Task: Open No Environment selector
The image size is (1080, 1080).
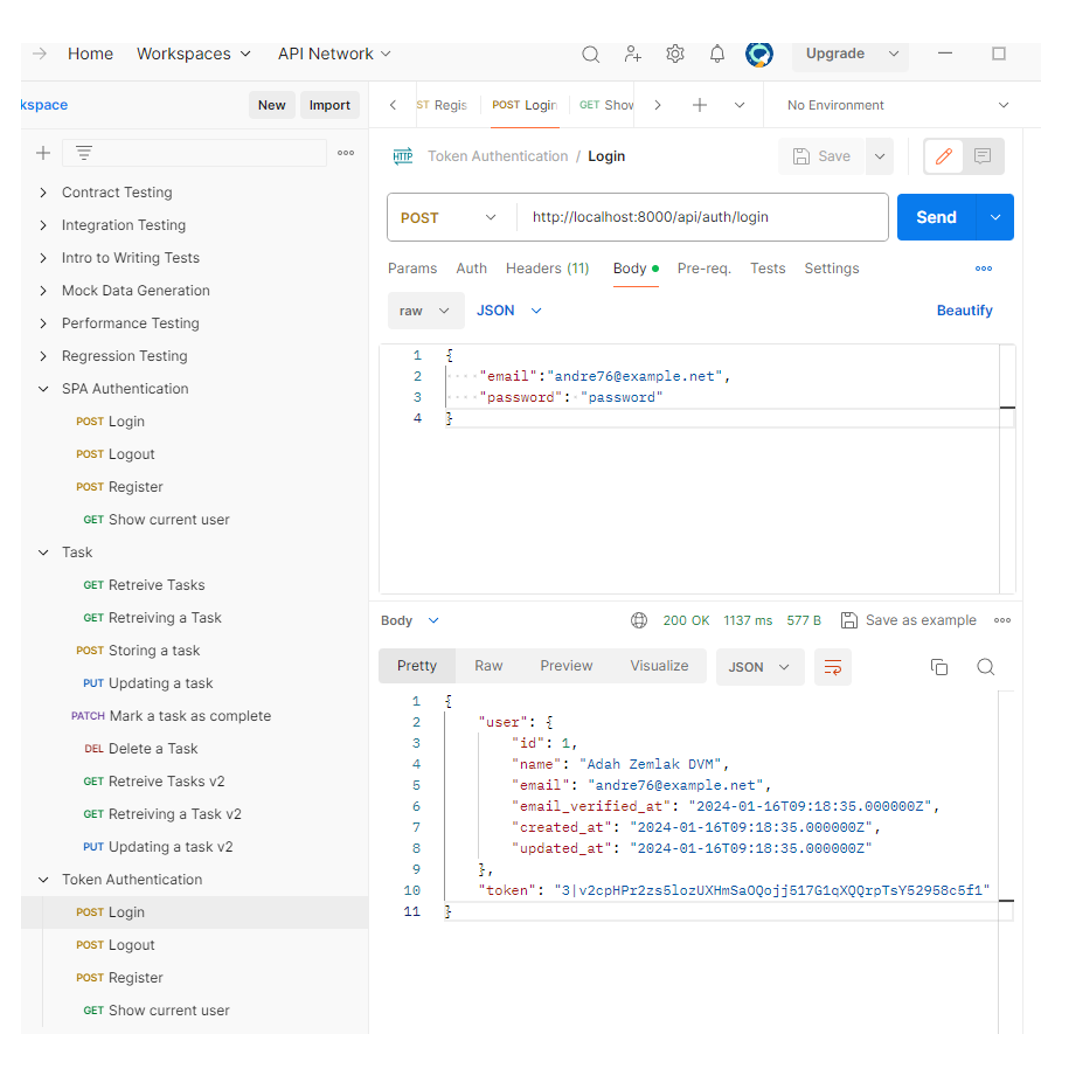Action: pos(897,105)
